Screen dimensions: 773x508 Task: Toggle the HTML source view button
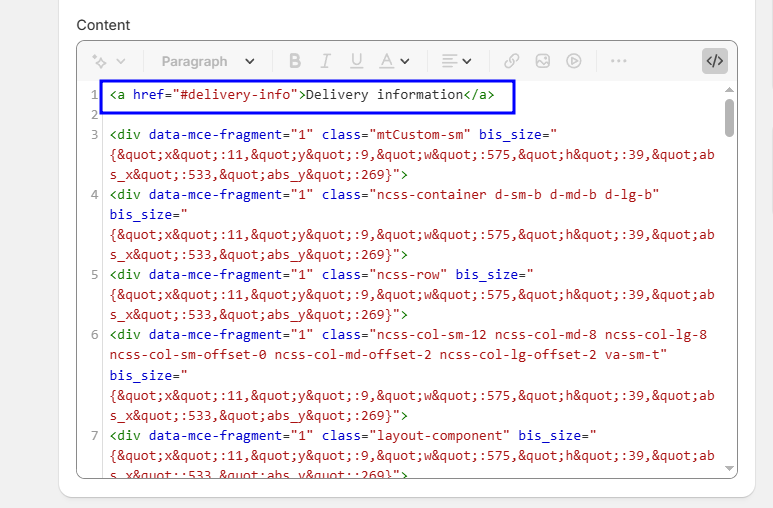click(x=715, y=61)
